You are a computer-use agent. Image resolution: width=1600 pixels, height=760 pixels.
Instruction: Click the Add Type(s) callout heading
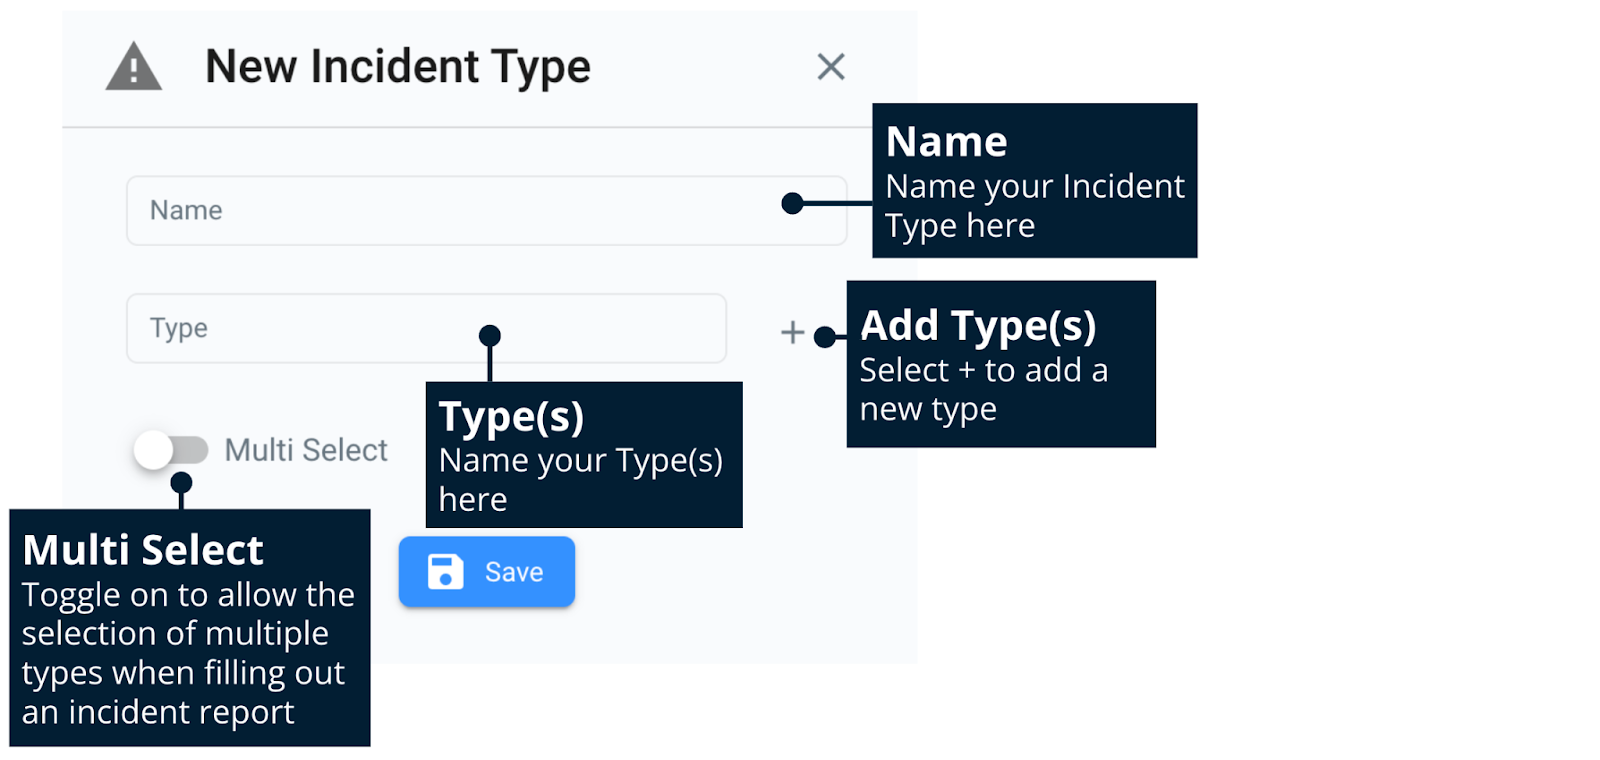pyautogui.click(x=978, y=325)
